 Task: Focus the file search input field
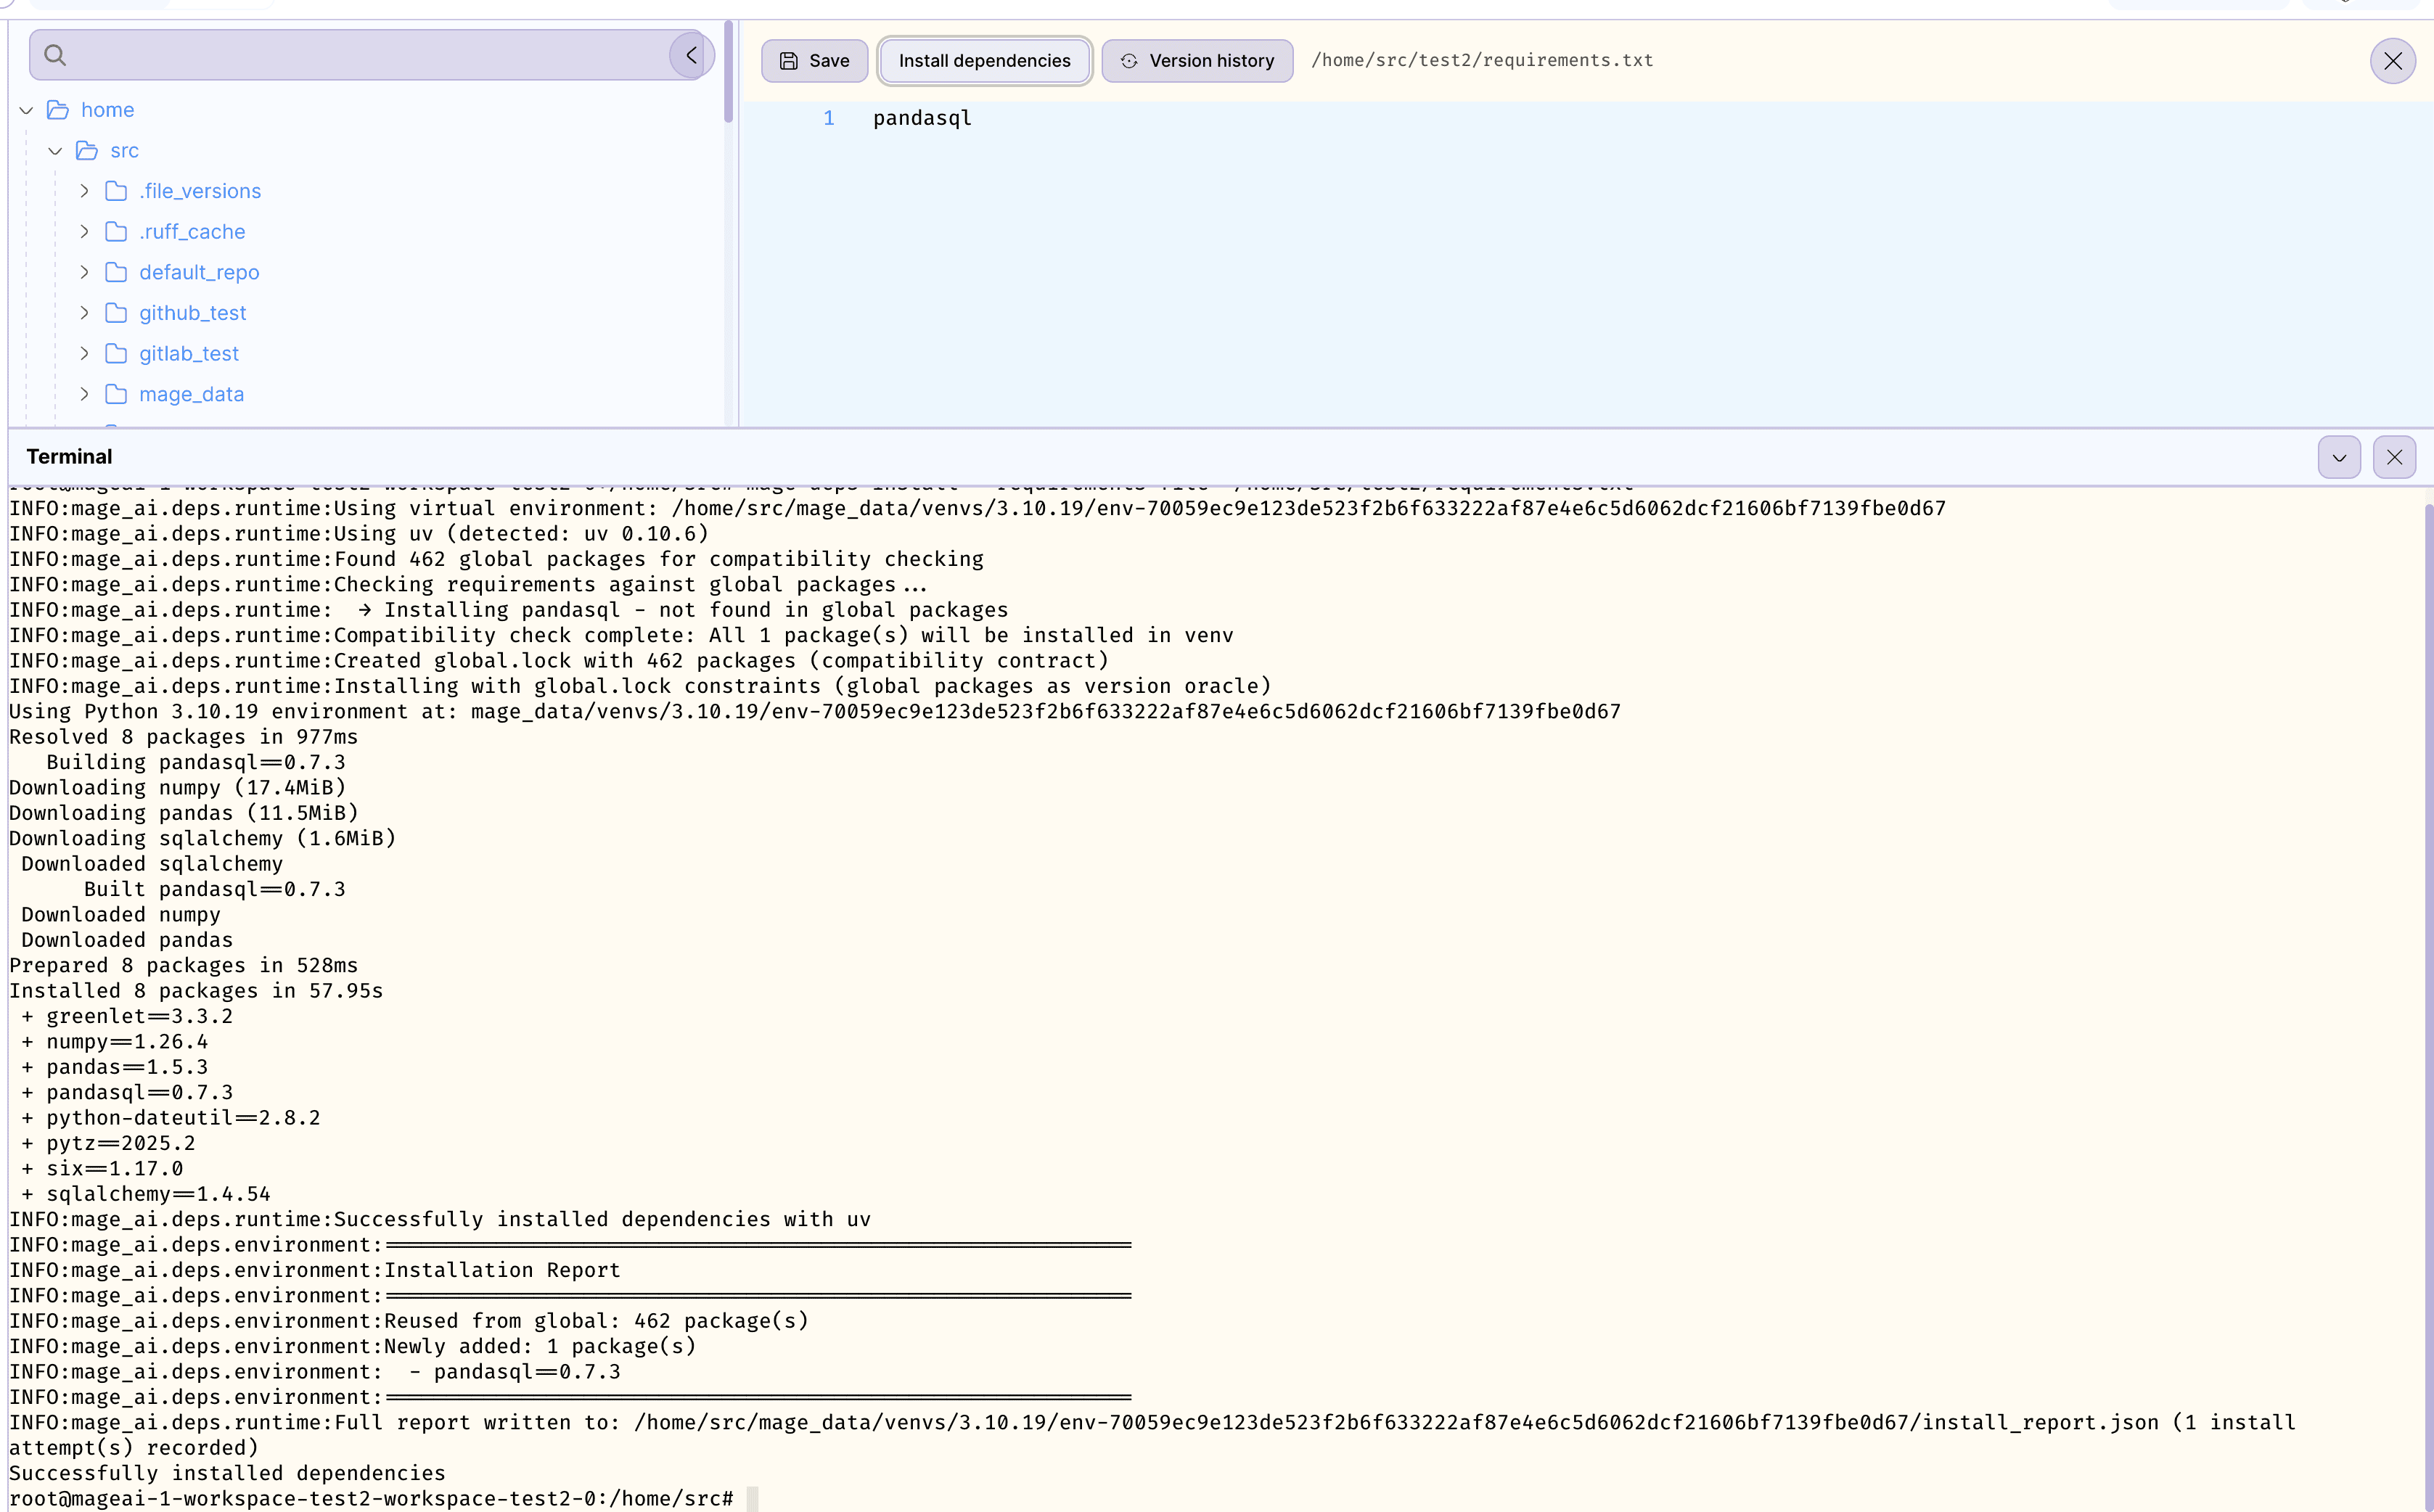tap(360, 55)
